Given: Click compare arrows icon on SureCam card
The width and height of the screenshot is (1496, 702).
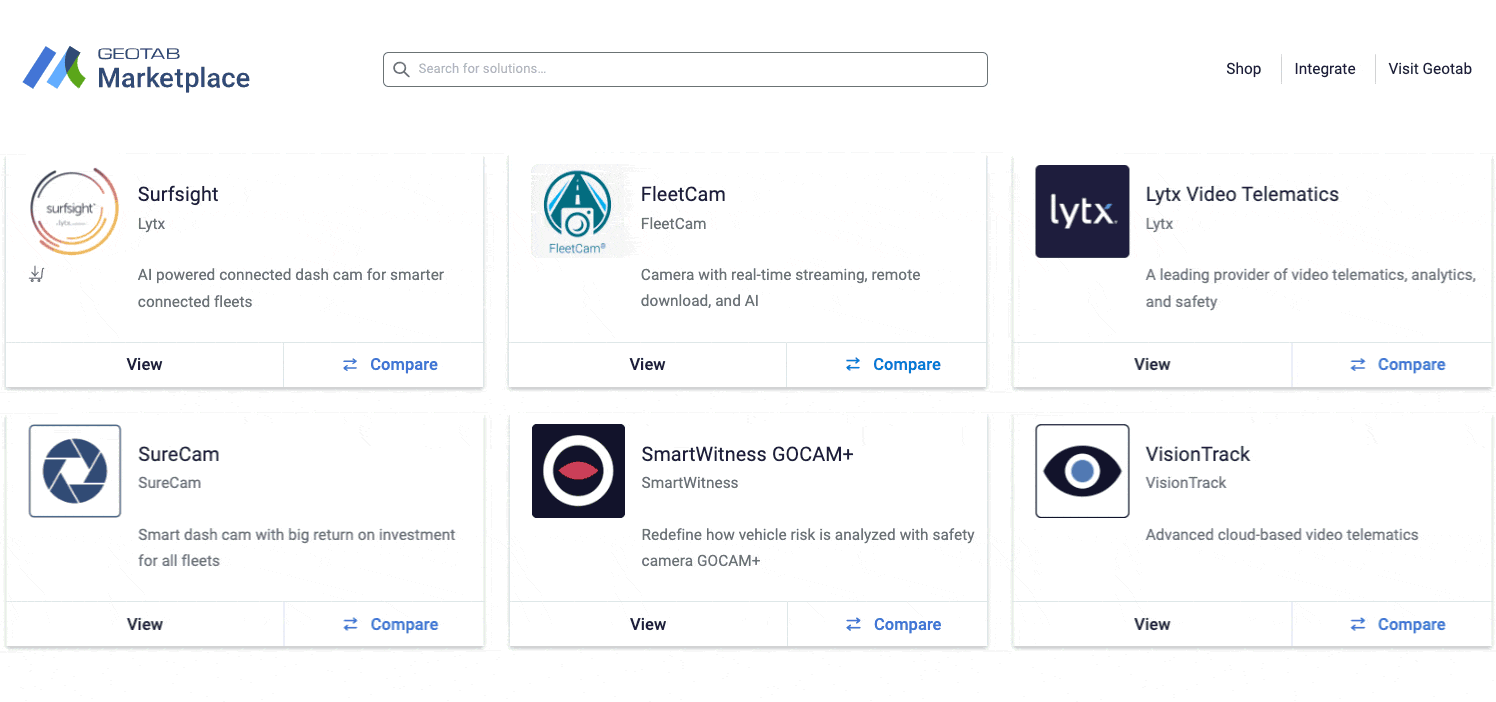Looking at the screenshot, I should pos(351,624).
